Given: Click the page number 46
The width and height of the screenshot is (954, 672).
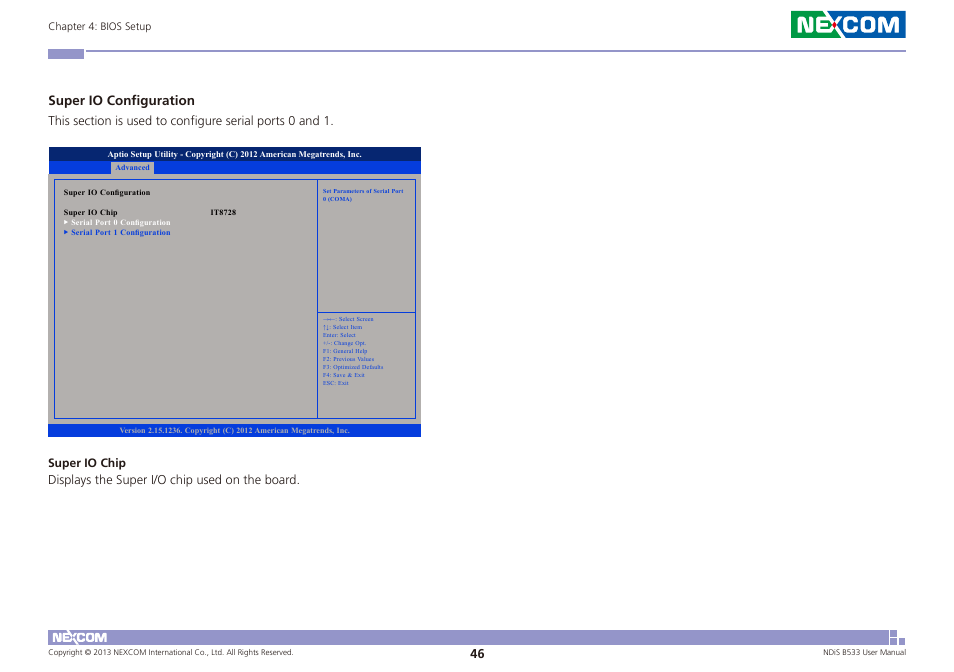Looking at the screenshot, I should pos(477,654).
